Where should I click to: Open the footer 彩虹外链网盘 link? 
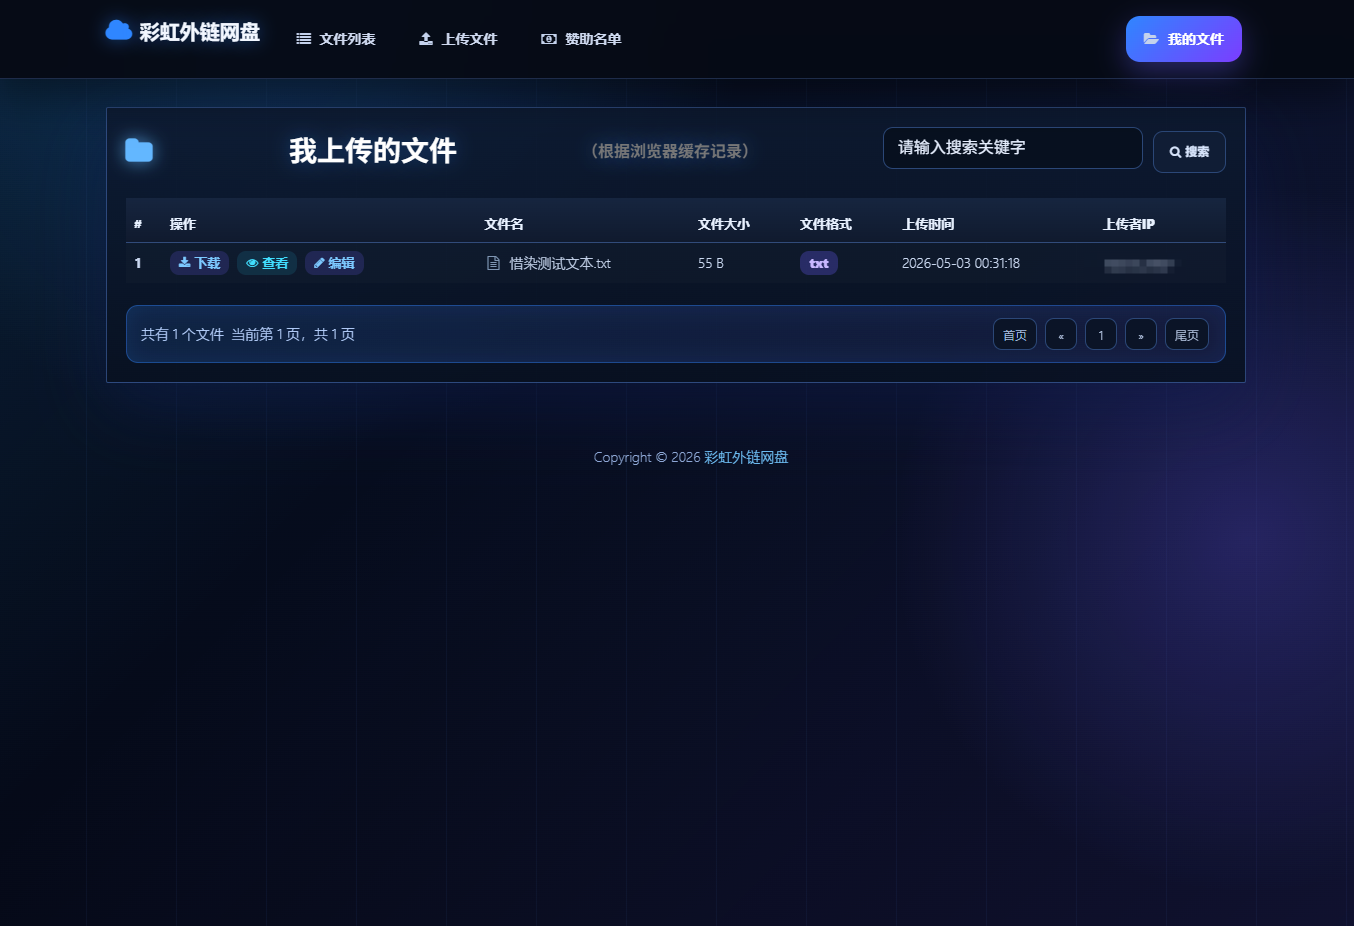746,457
